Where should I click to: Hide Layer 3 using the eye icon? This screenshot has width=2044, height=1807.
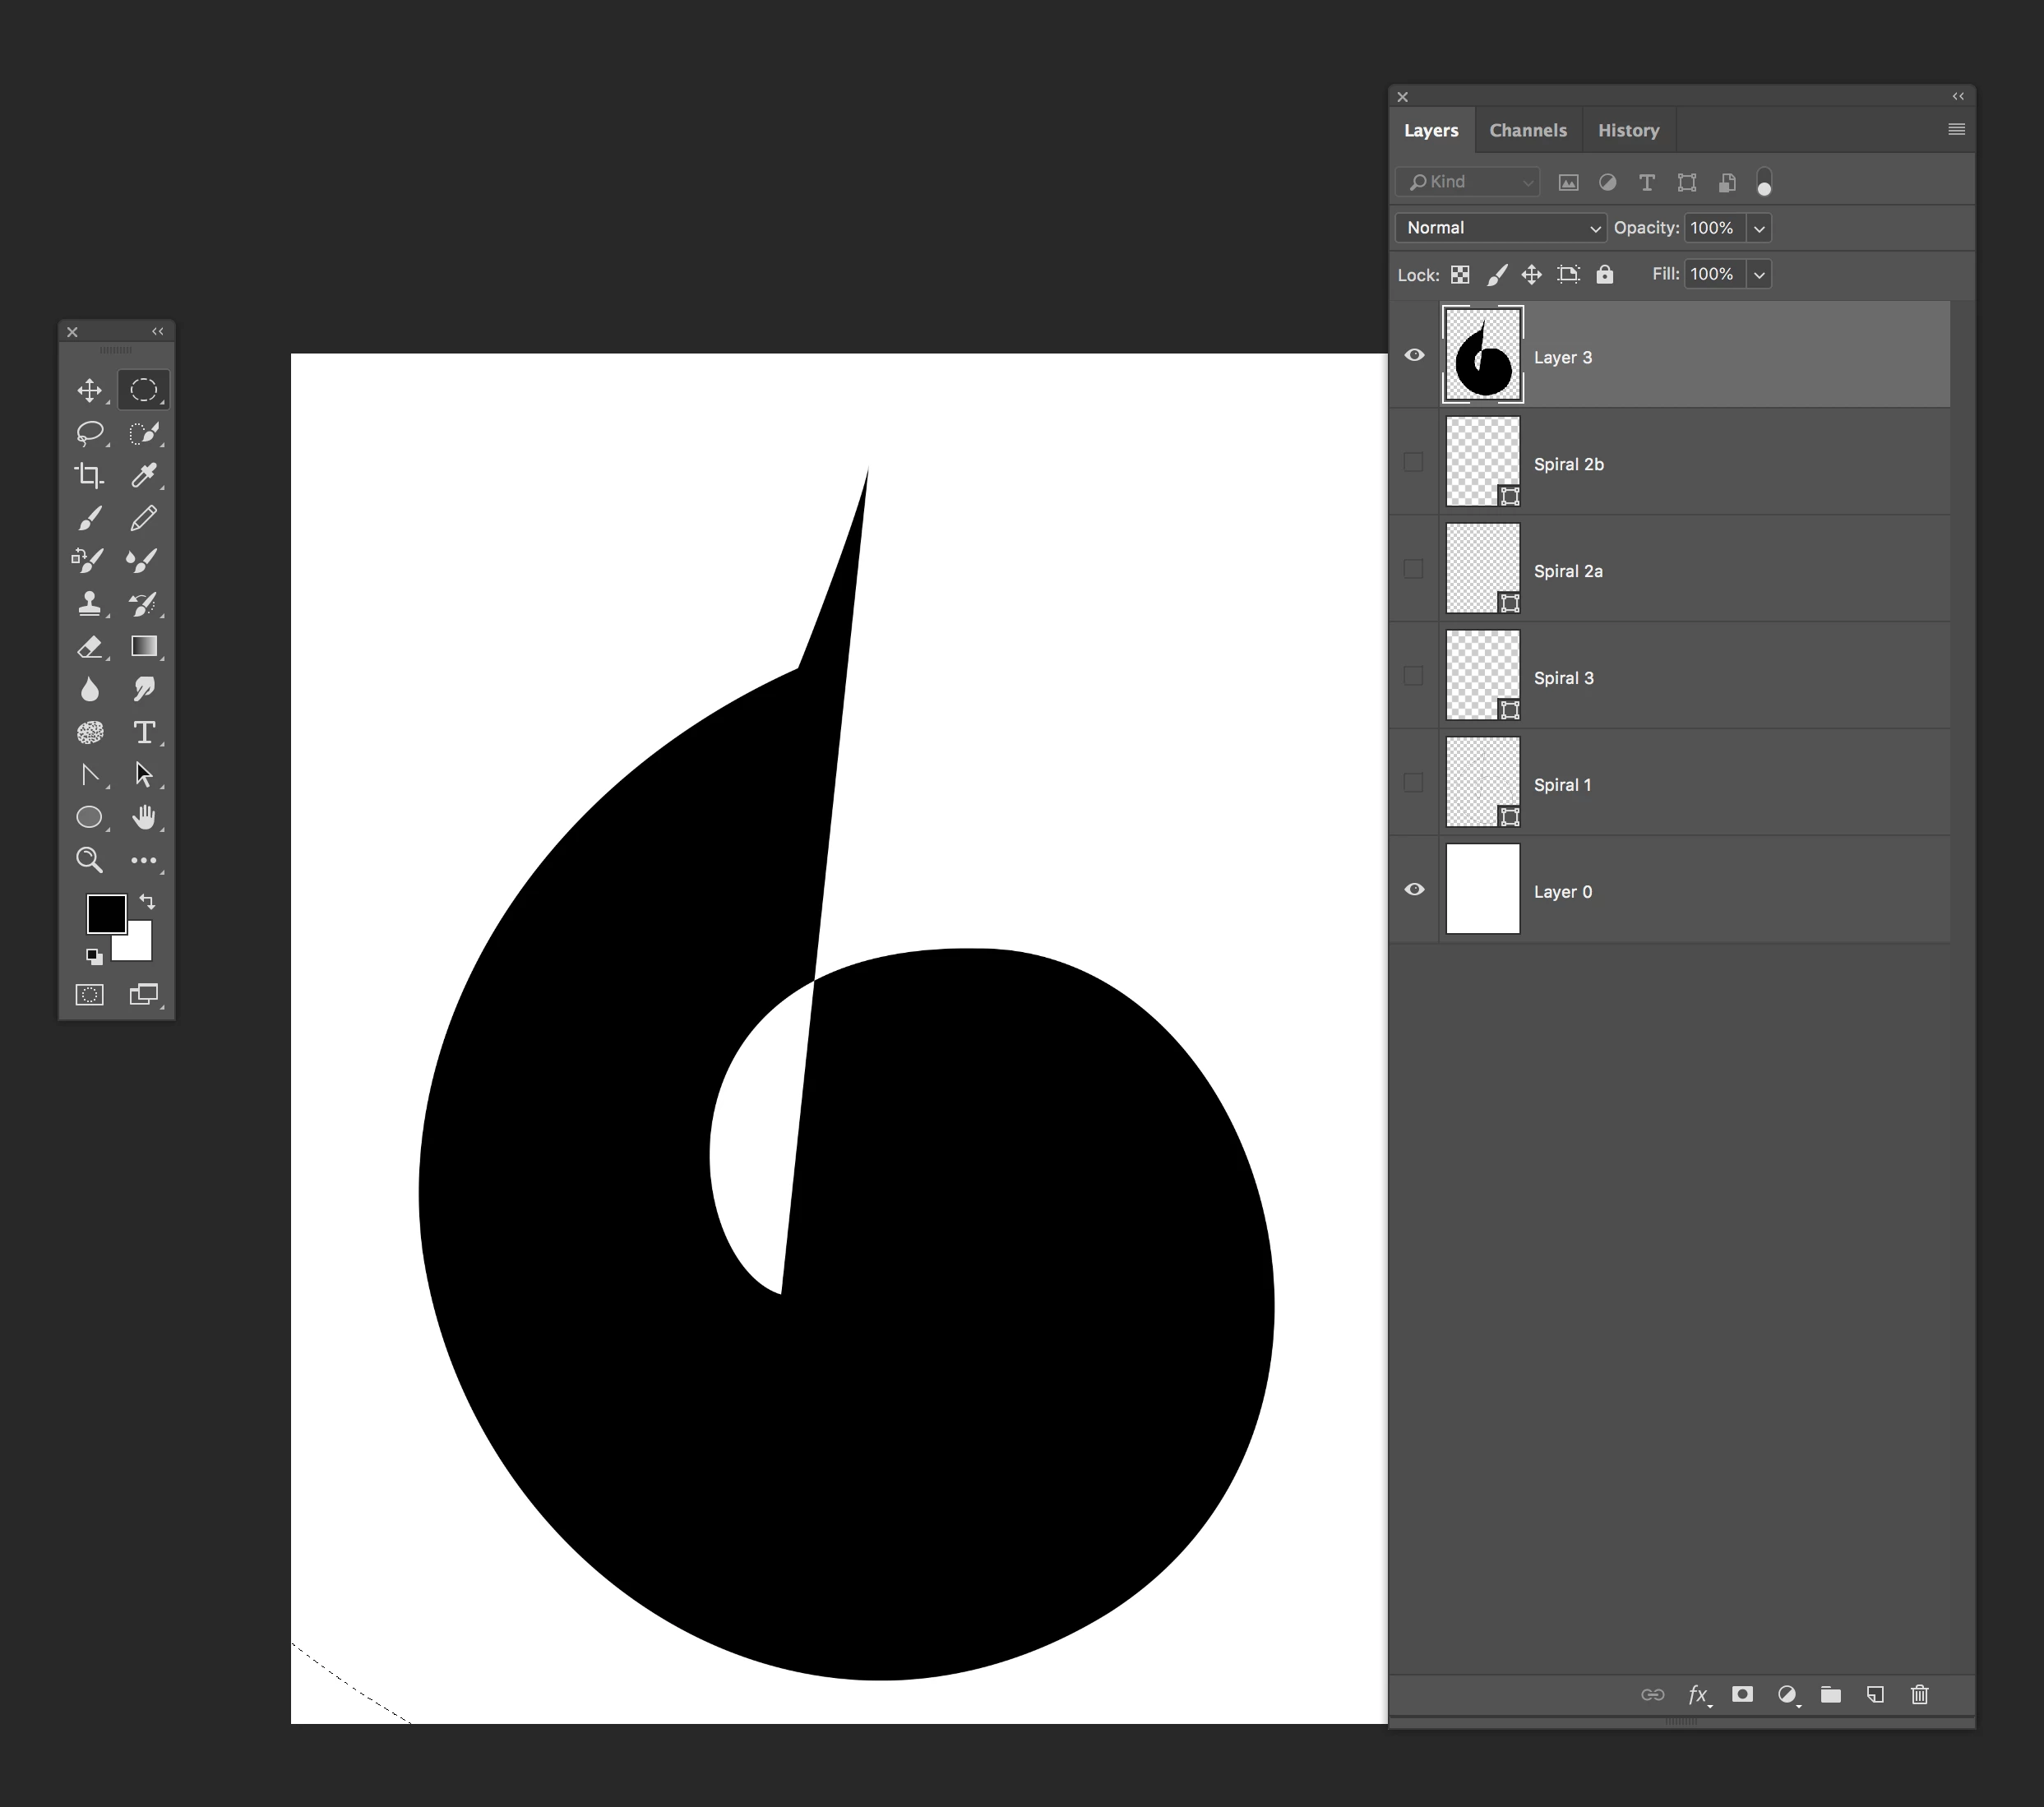(1414, 355)
